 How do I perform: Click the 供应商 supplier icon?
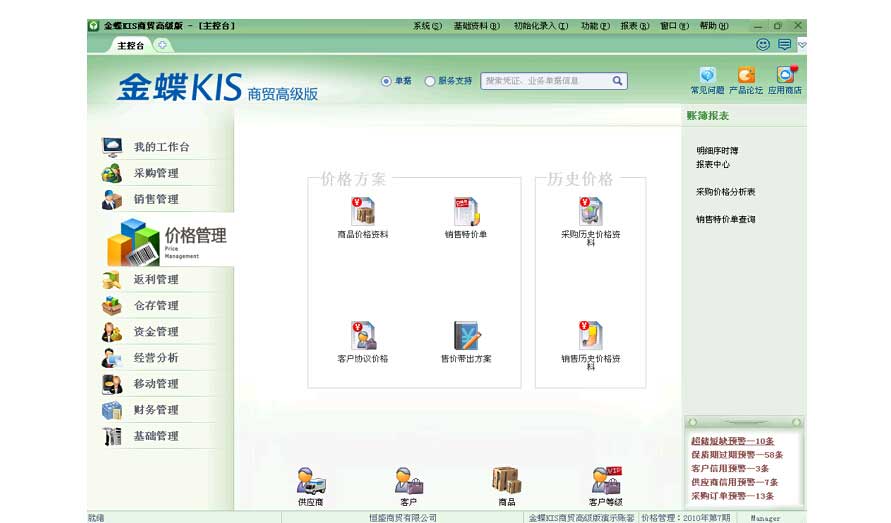310,482
